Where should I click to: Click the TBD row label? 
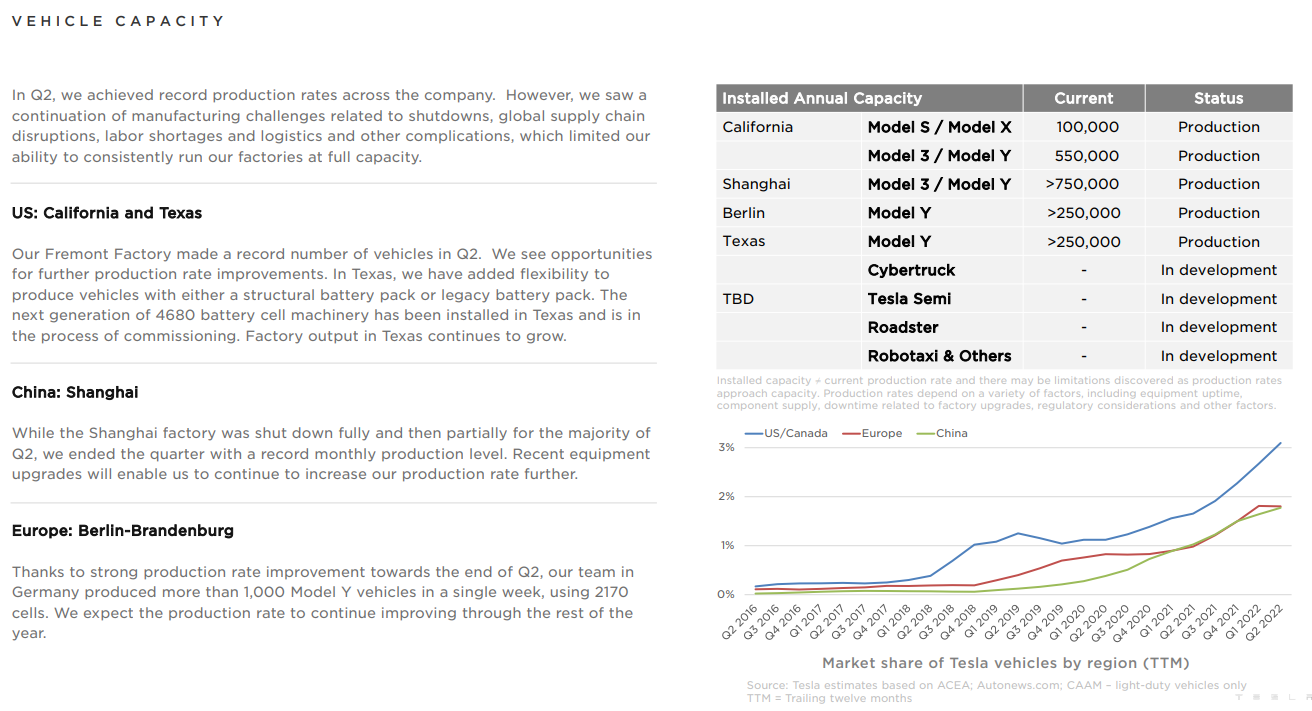click(x=738, y=299)
